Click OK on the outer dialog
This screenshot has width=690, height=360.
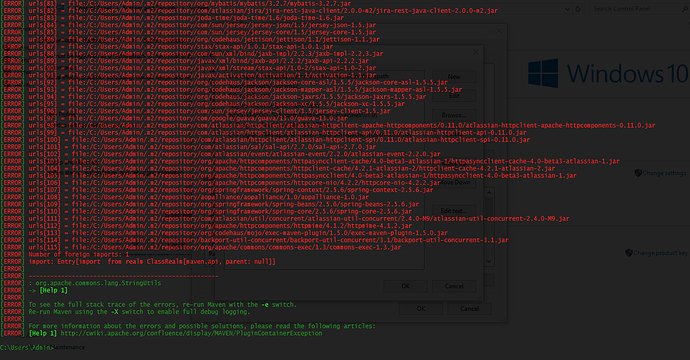pos(421,309)
